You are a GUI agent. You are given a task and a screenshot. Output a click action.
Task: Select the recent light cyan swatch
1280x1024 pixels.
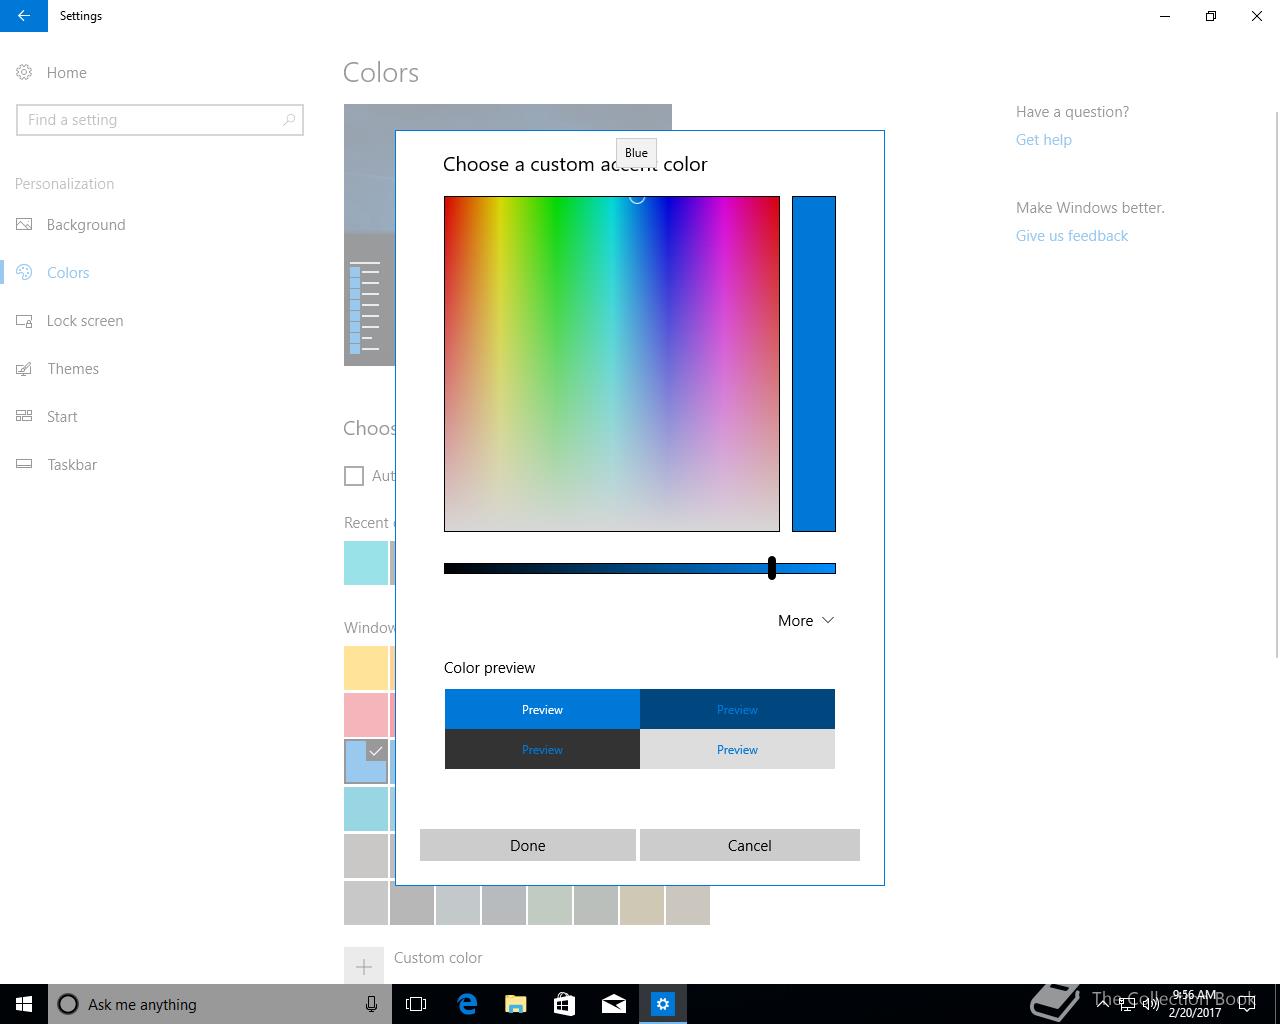coord(366,563)
